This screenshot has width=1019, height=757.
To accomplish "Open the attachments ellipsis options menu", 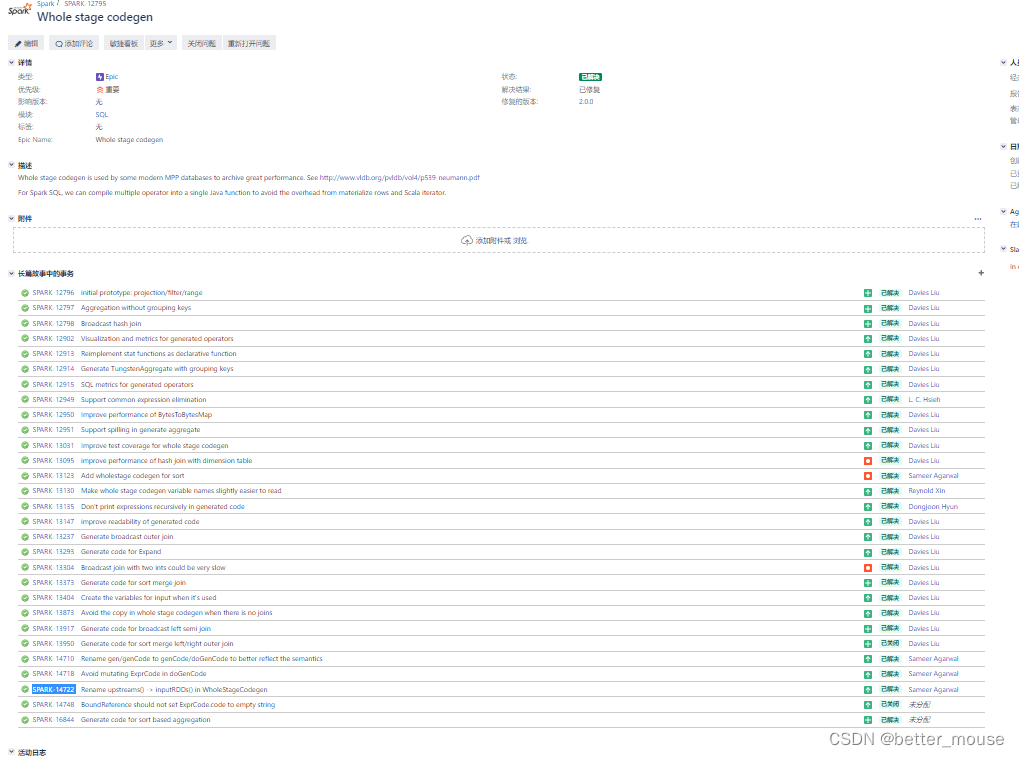I will point(978,219).
